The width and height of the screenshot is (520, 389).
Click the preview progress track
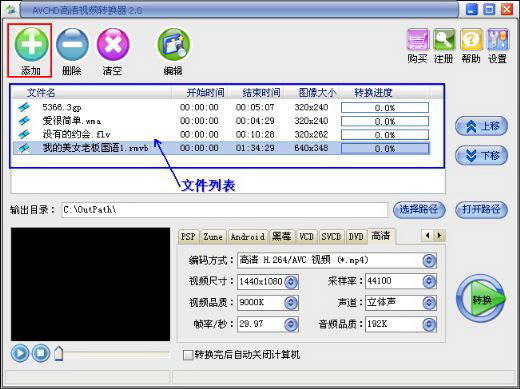pos(117,354)
